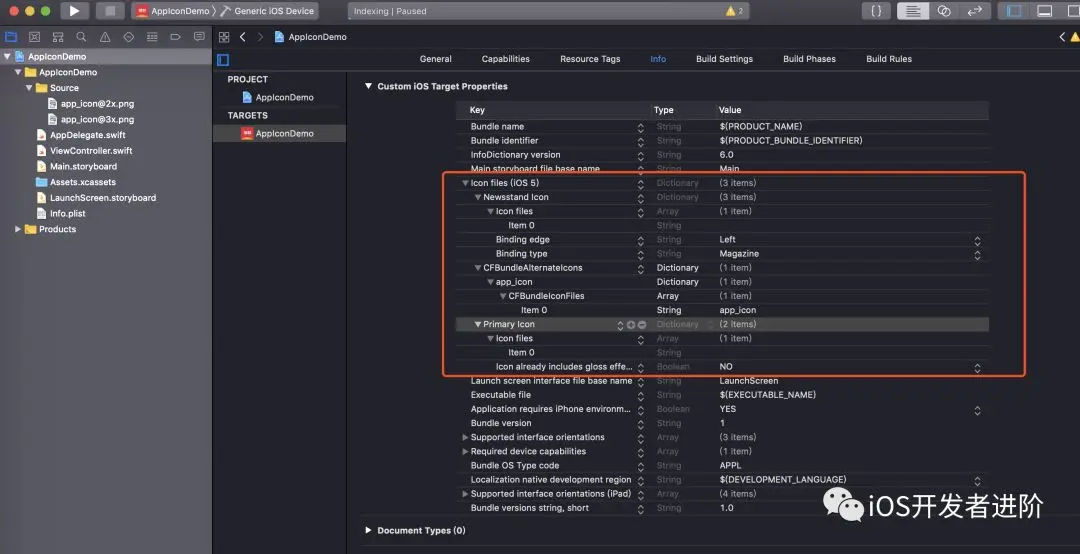The image size is (1080, 554).
Task: Switch to the Standard editor
Action: [913, 11]
